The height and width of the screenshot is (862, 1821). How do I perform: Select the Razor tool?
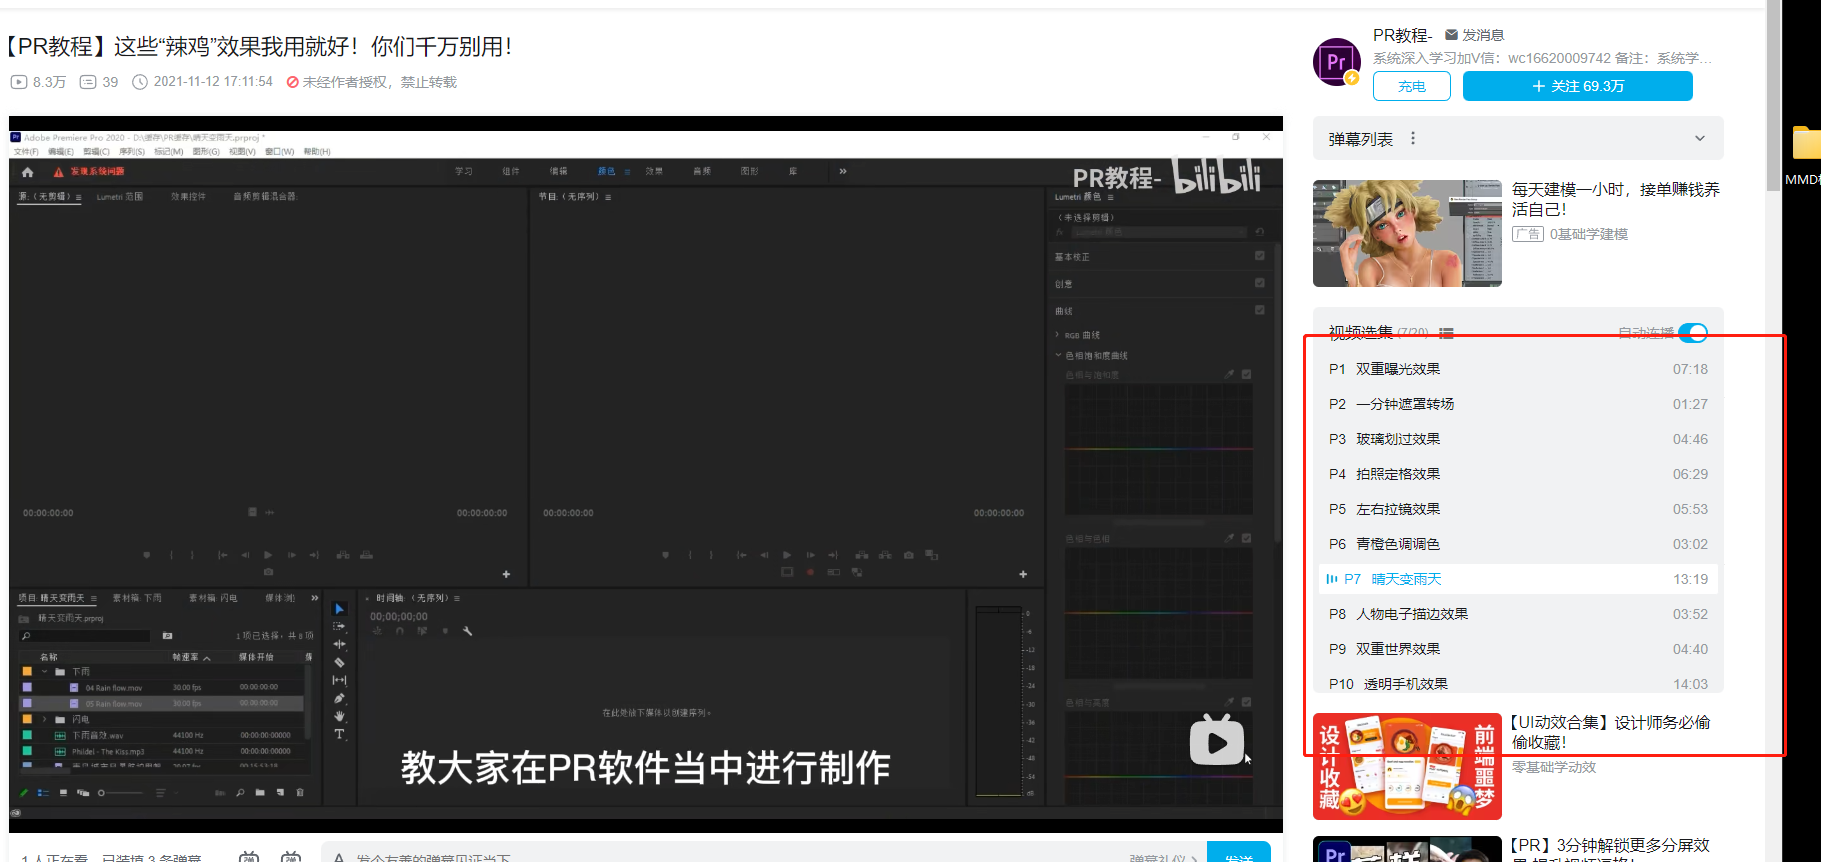pyautogui.click(x=339, y=663)
